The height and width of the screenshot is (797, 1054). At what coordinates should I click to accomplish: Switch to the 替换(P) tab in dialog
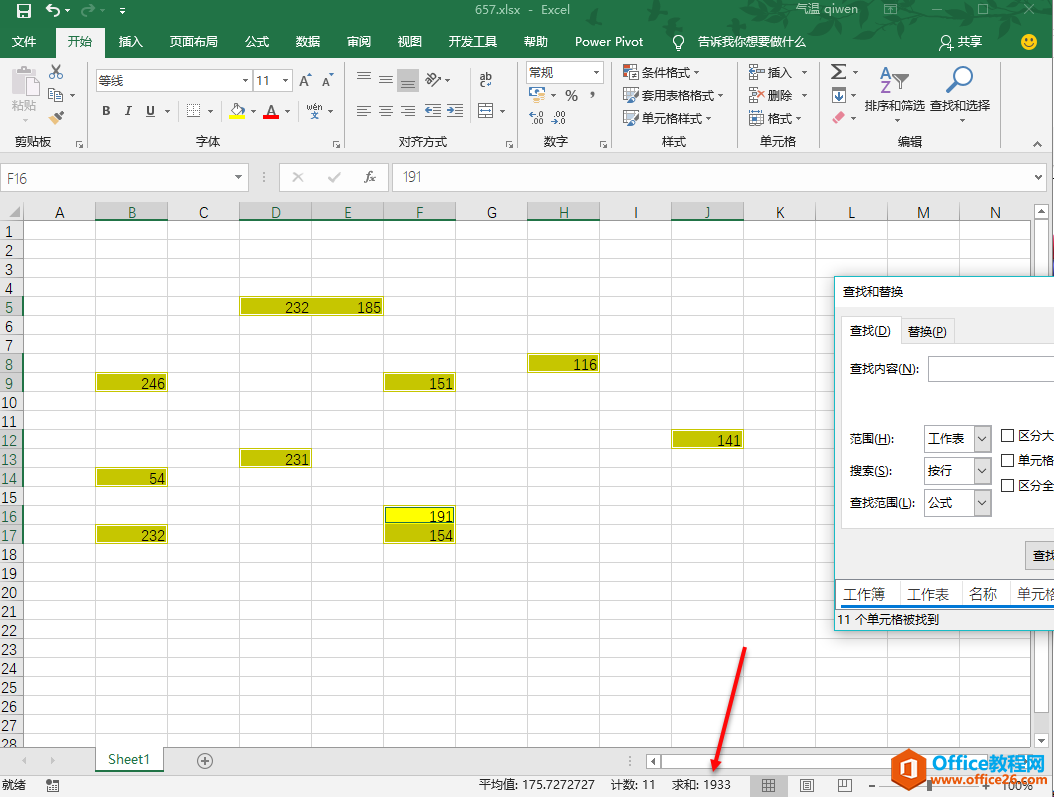point(927,331)
